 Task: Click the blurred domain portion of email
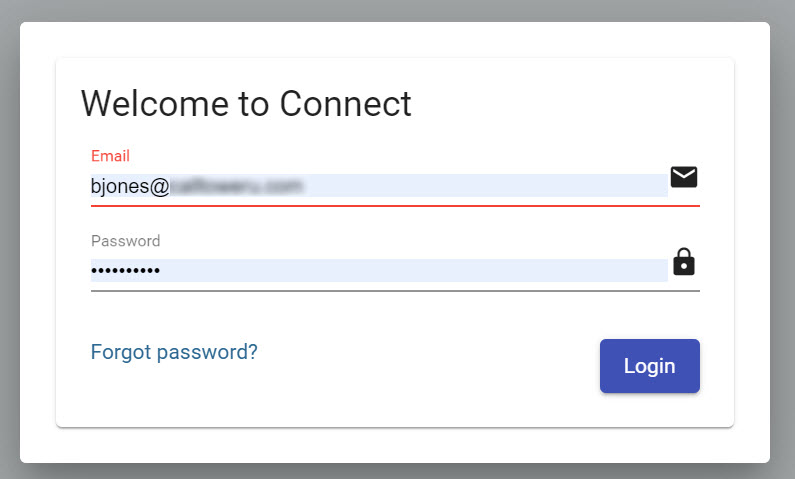point(236,186)
